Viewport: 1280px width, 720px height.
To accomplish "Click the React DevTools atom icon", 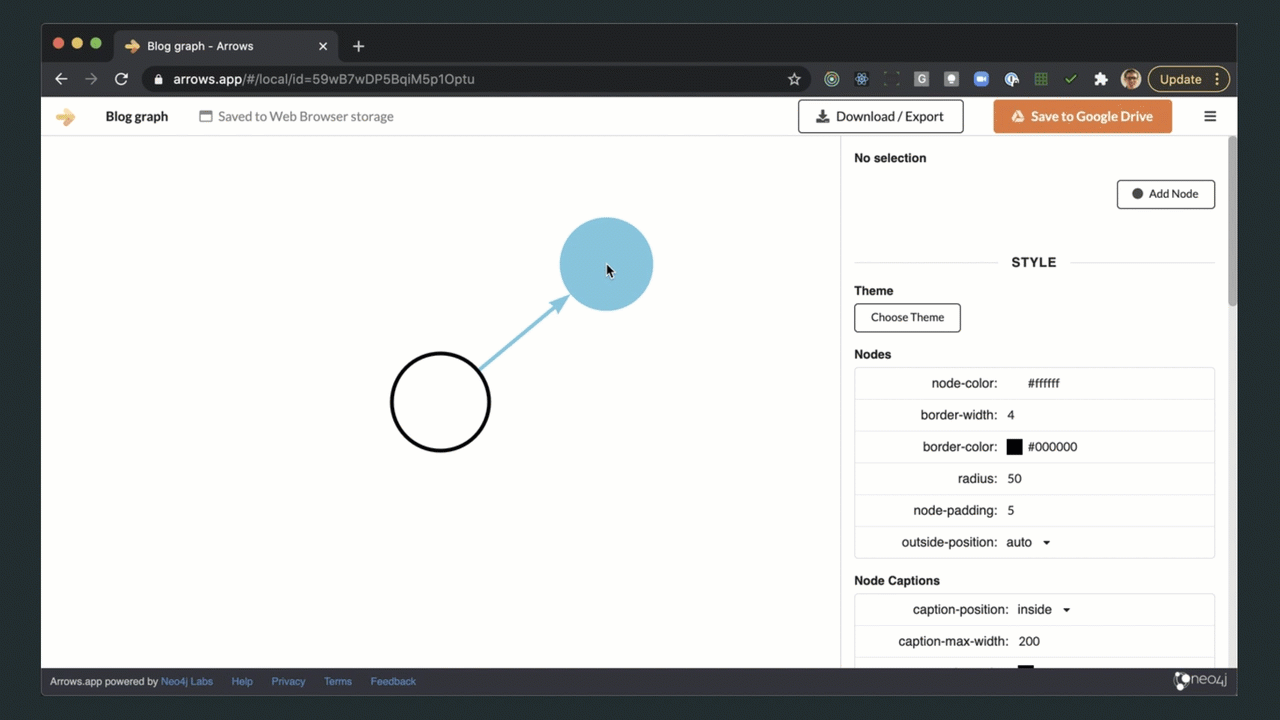I will tap(862, 79).
